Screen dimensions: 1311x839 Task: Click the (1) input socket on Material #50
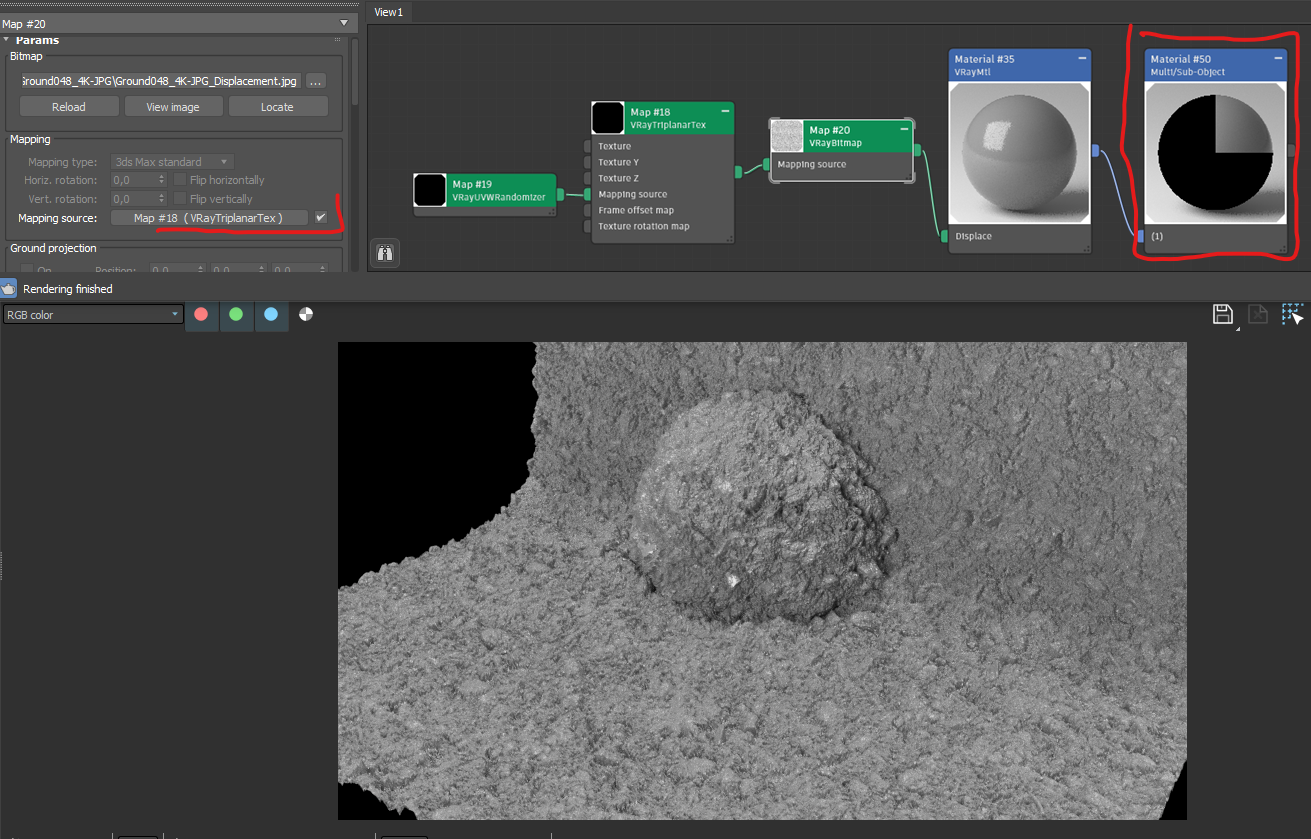coord(1140,236)
